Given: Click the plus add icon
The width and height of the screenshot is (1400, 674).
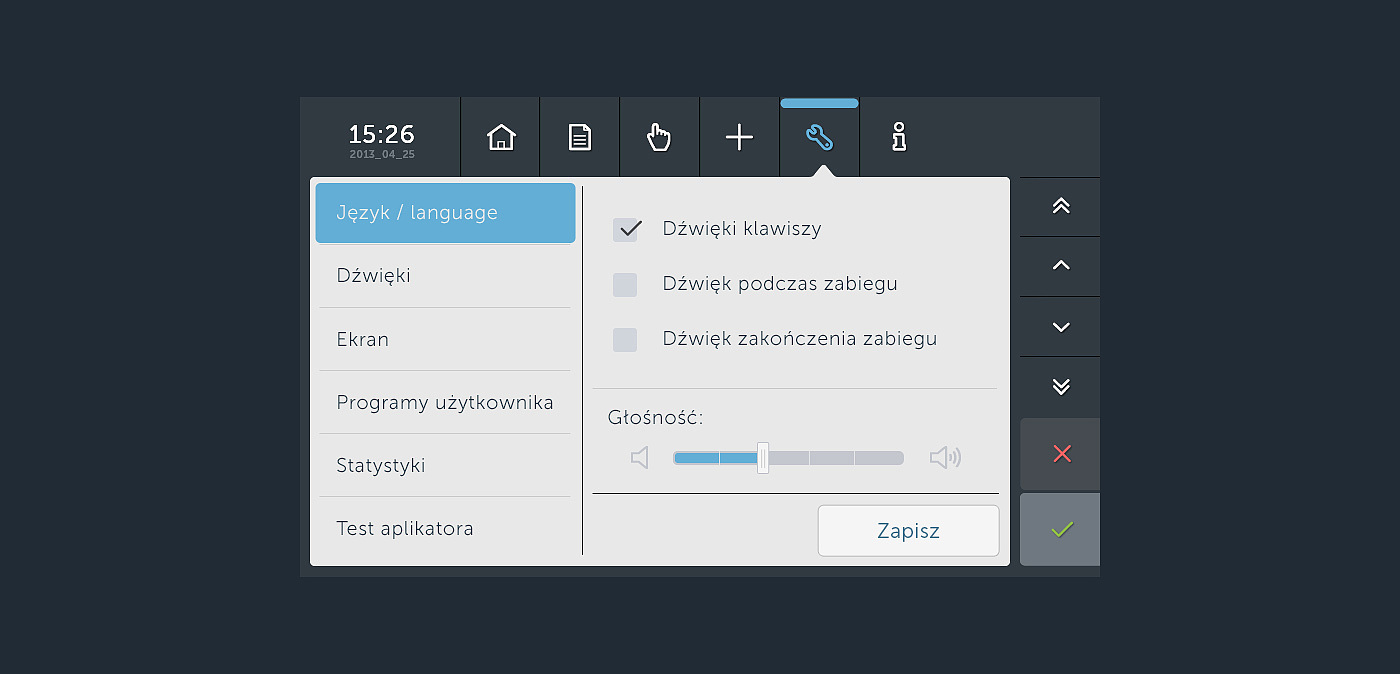Looking at the screenshot, I should tap(739, 137).
